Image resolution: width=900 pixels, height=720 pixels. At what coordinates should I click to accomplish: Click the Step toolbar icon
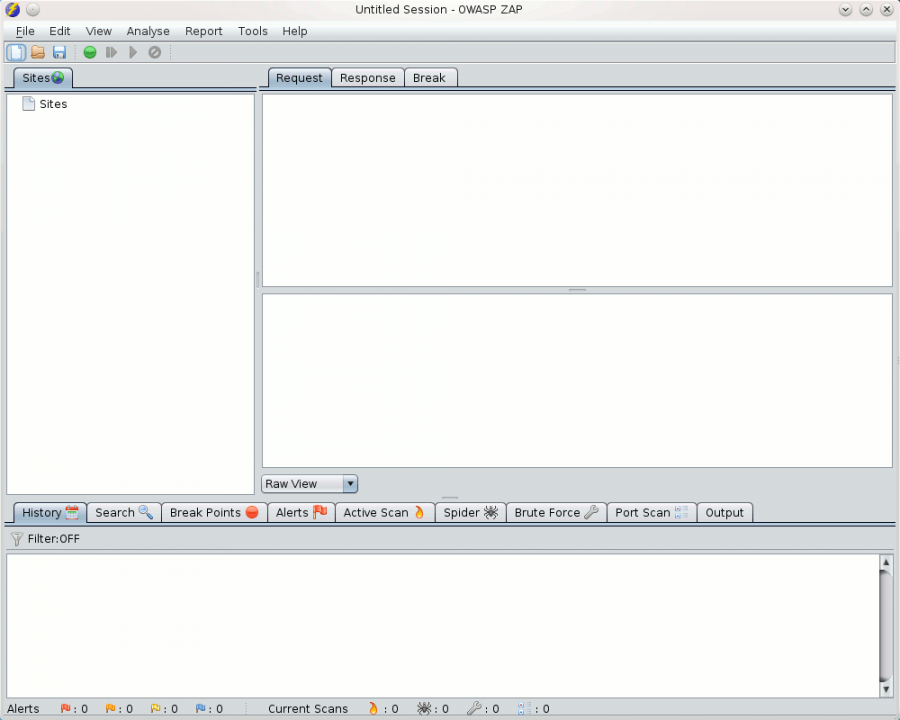pyautogui.click(x=112, y=52)
